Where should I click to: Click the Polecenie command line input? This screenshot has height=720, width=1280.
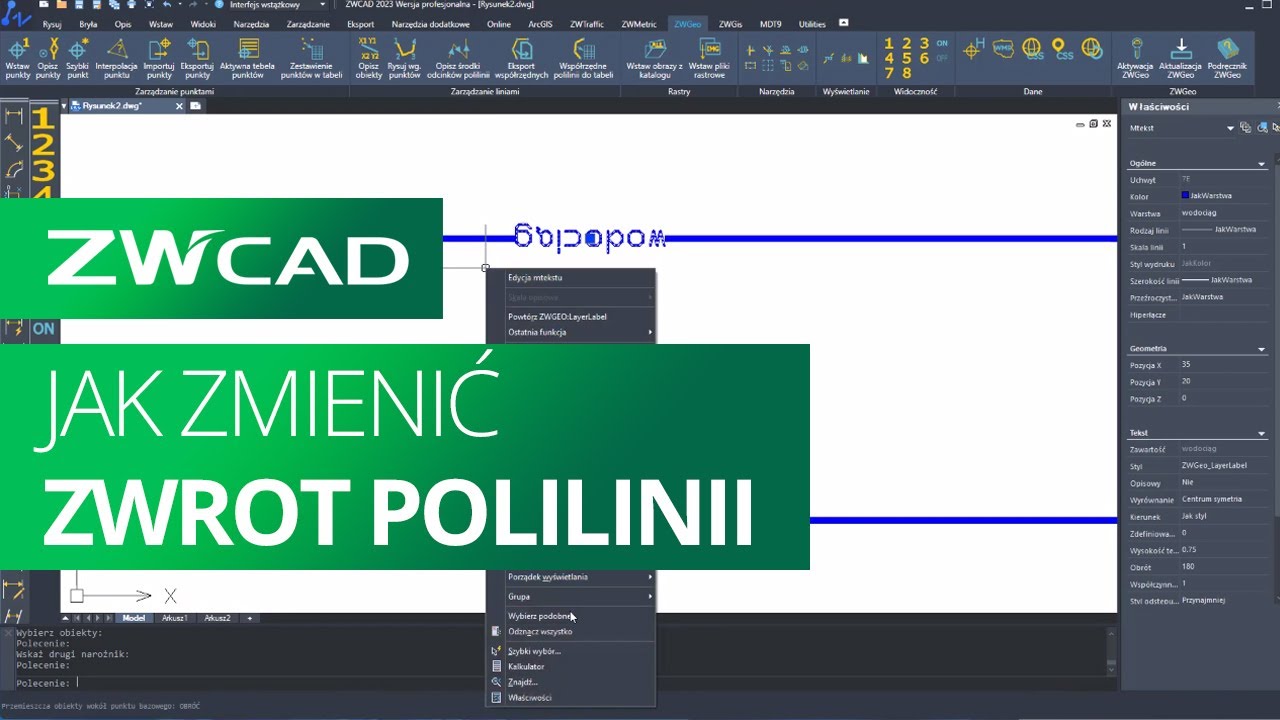[560, 683]
